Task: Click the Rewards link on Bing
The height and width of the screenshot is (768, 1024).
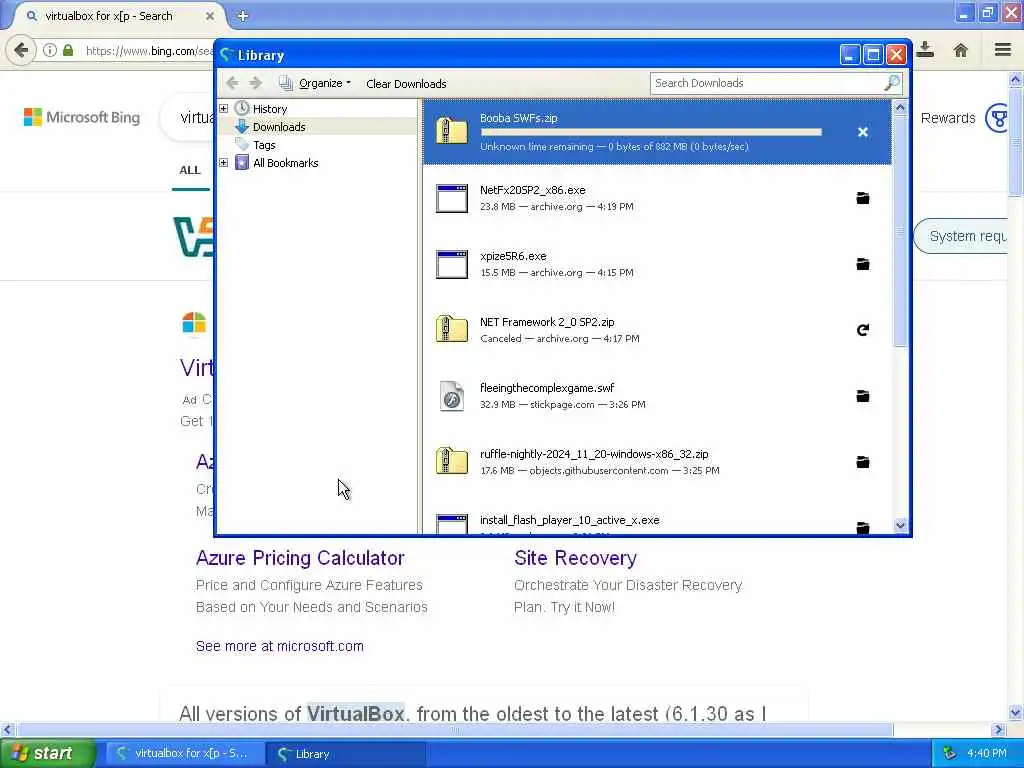Action: click(x=948, y=118)
